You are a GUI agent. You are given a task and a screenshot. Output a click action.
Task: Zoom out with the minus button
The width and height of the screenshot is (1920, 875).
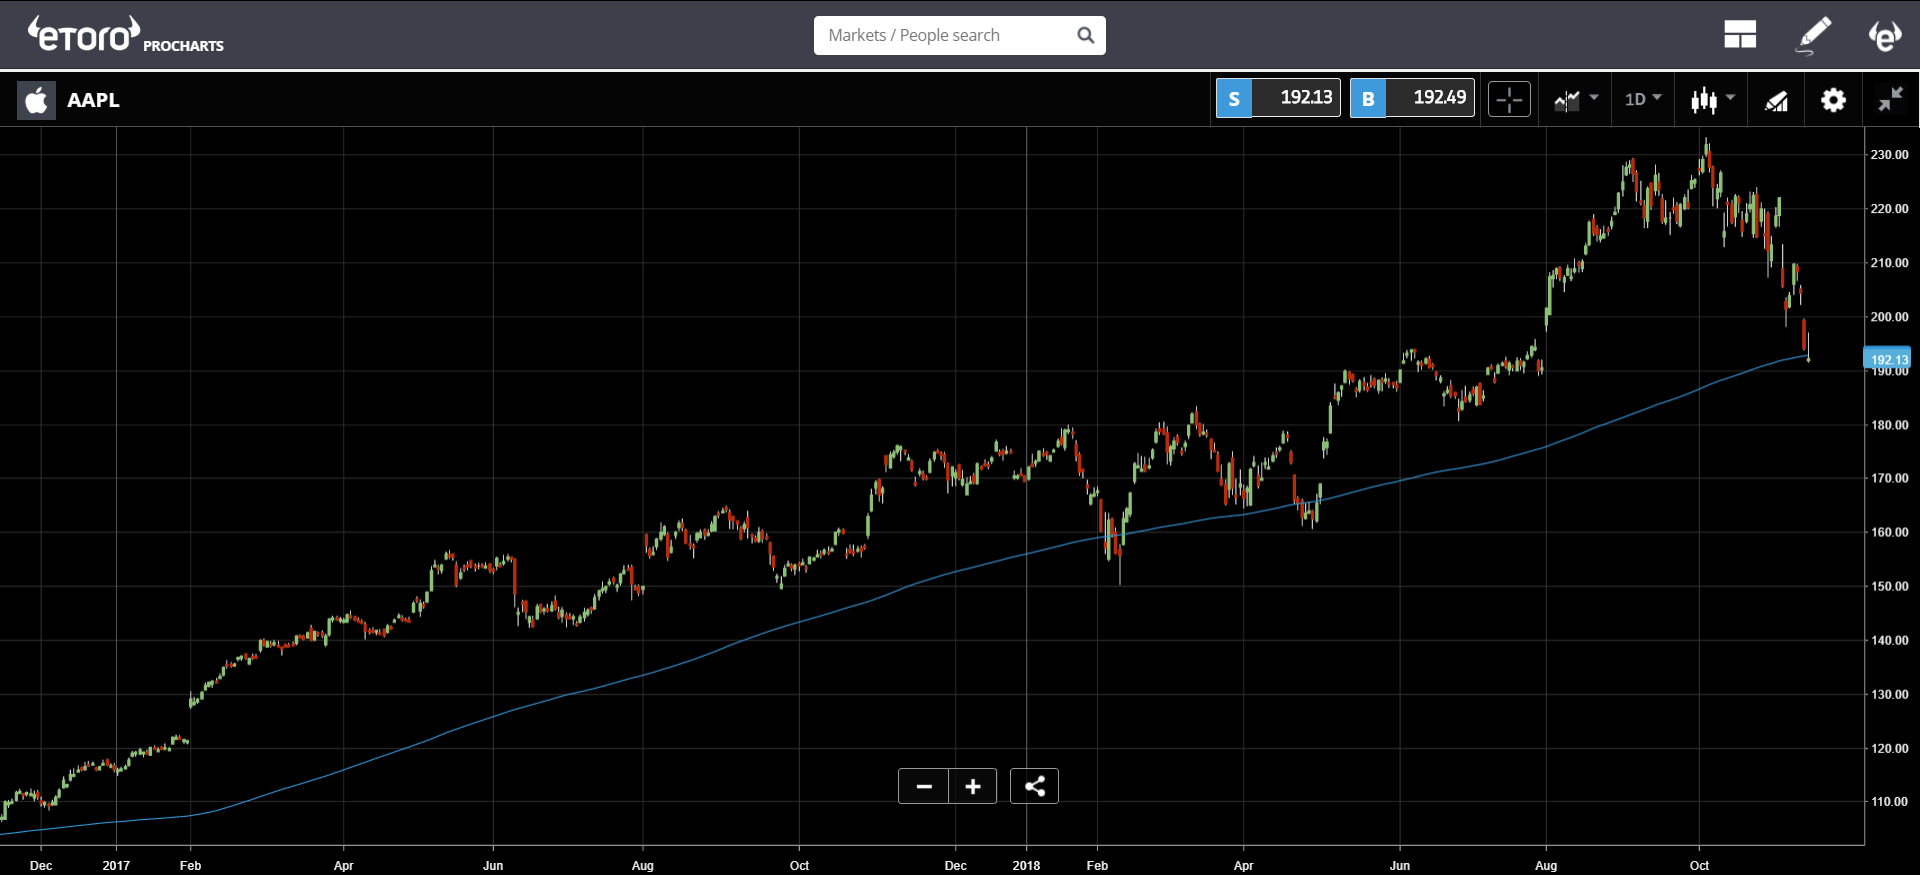click(x=924, y=786)
